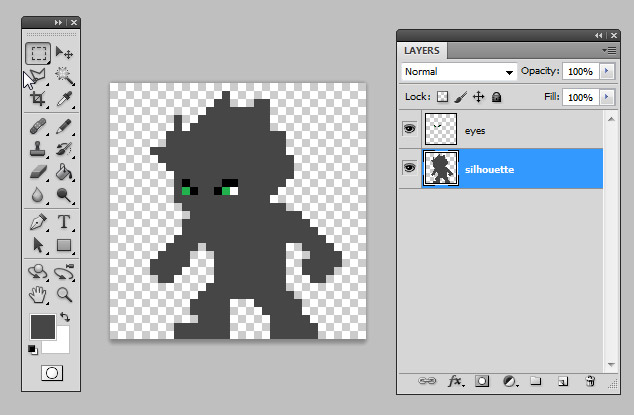The height and width of the screenshot is (415, 634).
Task: Activate the Horizontal Type tool
Action: pyautogui.click(x=64, y=221)
